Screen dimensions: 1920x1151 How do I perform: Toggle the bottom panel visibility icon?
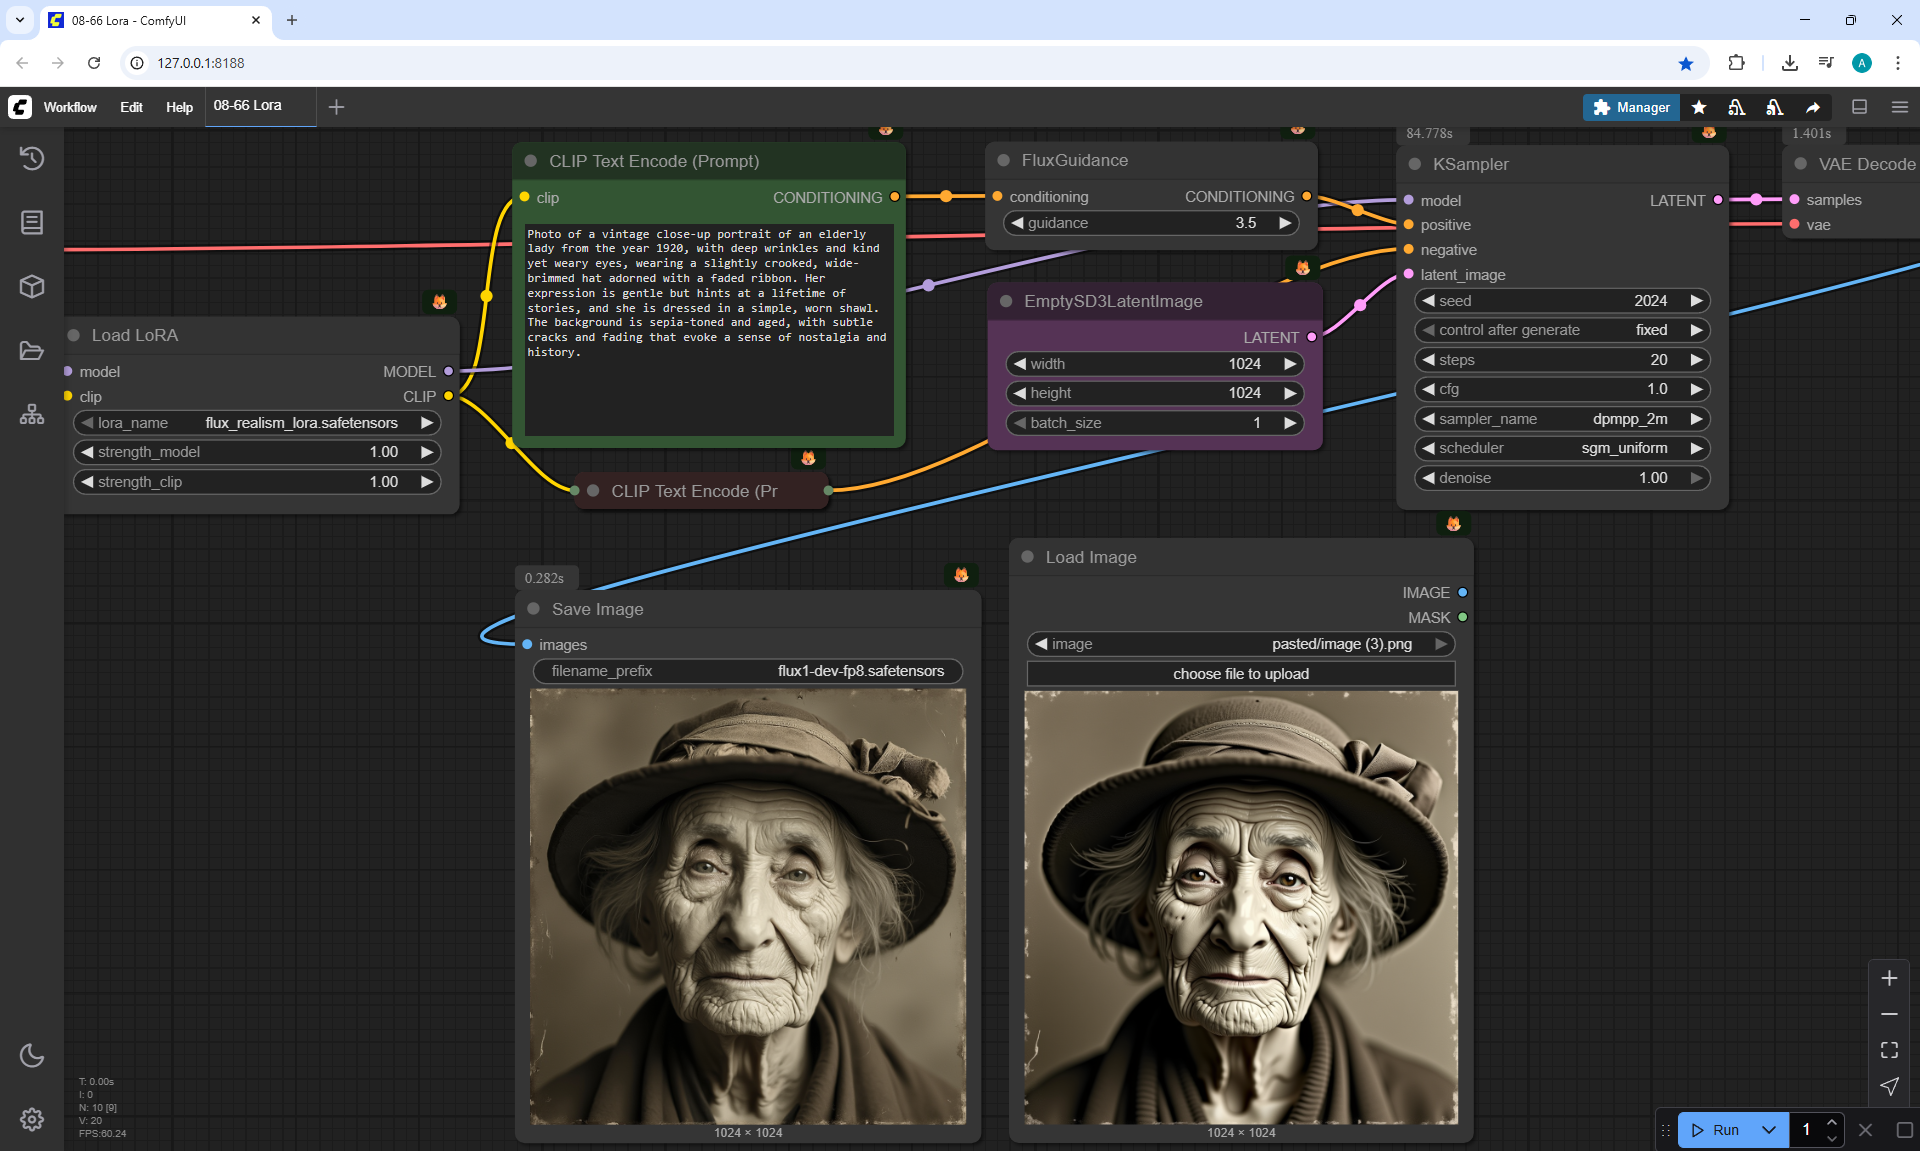click(x=1860, y=107)
